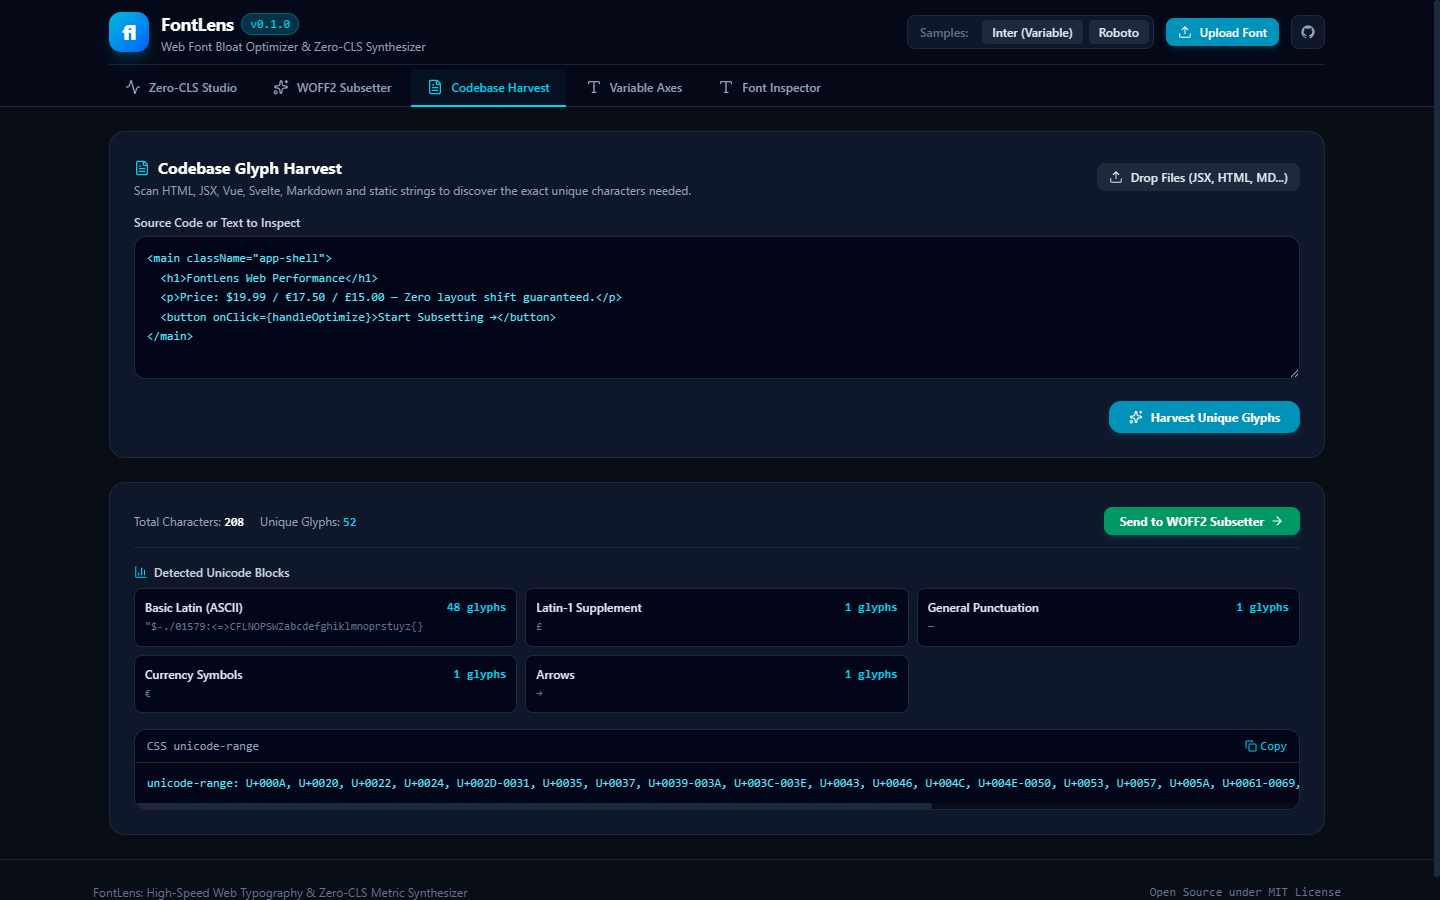
Task: Click the document icon beside Codebase Glyph Harvest
Action: [142, 168]
